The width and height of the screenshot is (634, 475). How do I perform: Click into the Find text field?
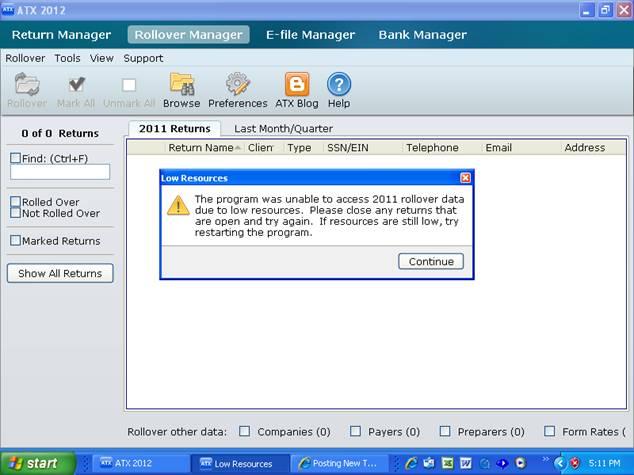coord(60,172)
